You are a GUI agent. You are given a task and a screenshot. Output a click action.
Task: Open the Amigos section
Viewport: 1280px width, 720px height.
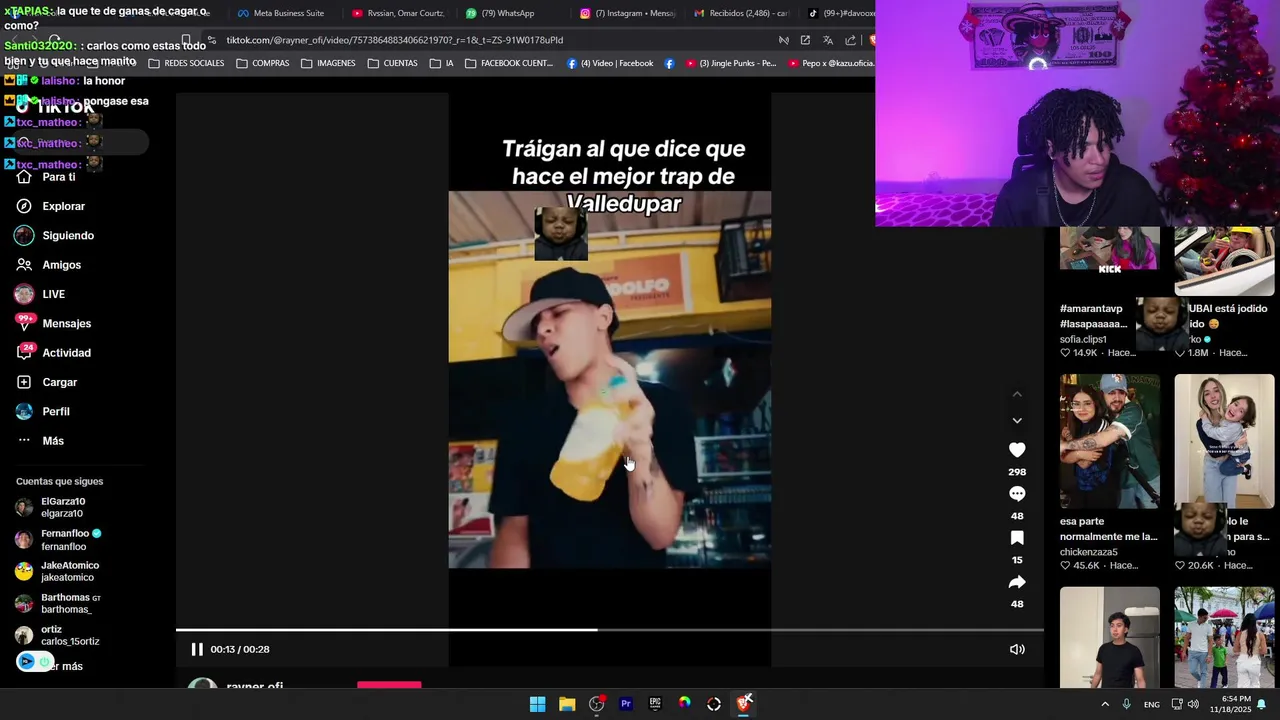48,265
